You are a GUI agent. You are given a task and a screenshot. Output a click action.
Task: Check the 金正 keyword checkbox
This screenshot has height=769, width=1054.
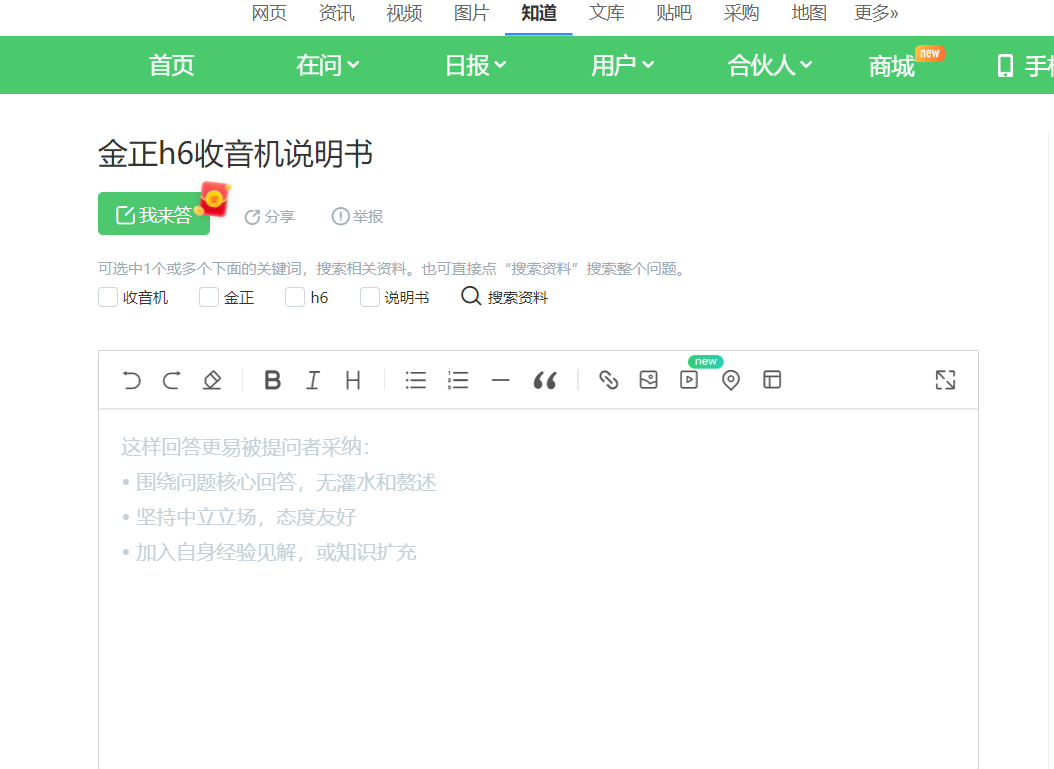point(209,297)
